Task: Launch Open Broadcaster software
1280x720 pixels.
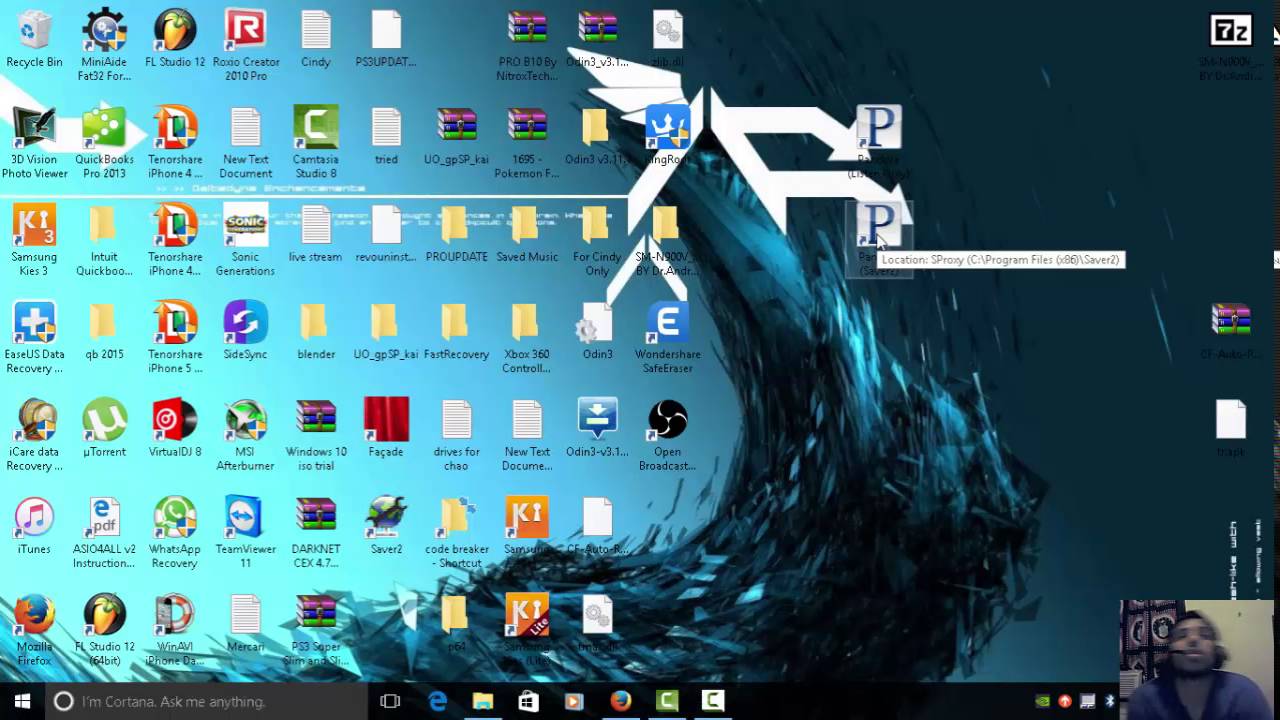Action: pyautogui.click(x=668, y=435)
